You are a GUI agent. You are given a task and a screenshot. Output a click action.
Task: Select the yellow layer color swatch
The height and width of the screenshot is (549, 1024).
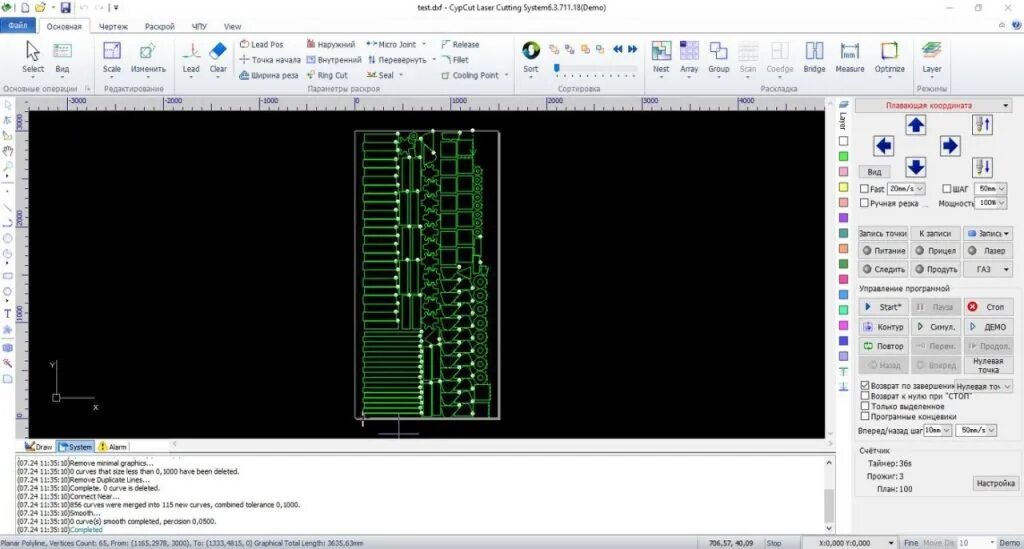(843, 187)
